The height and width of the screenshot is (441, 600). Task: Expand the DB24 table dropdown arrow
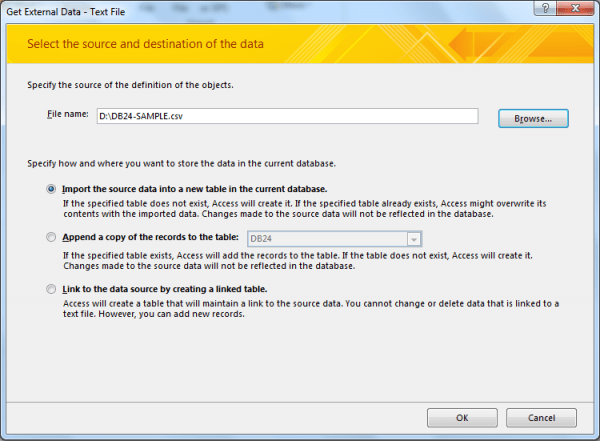point(412,238)
